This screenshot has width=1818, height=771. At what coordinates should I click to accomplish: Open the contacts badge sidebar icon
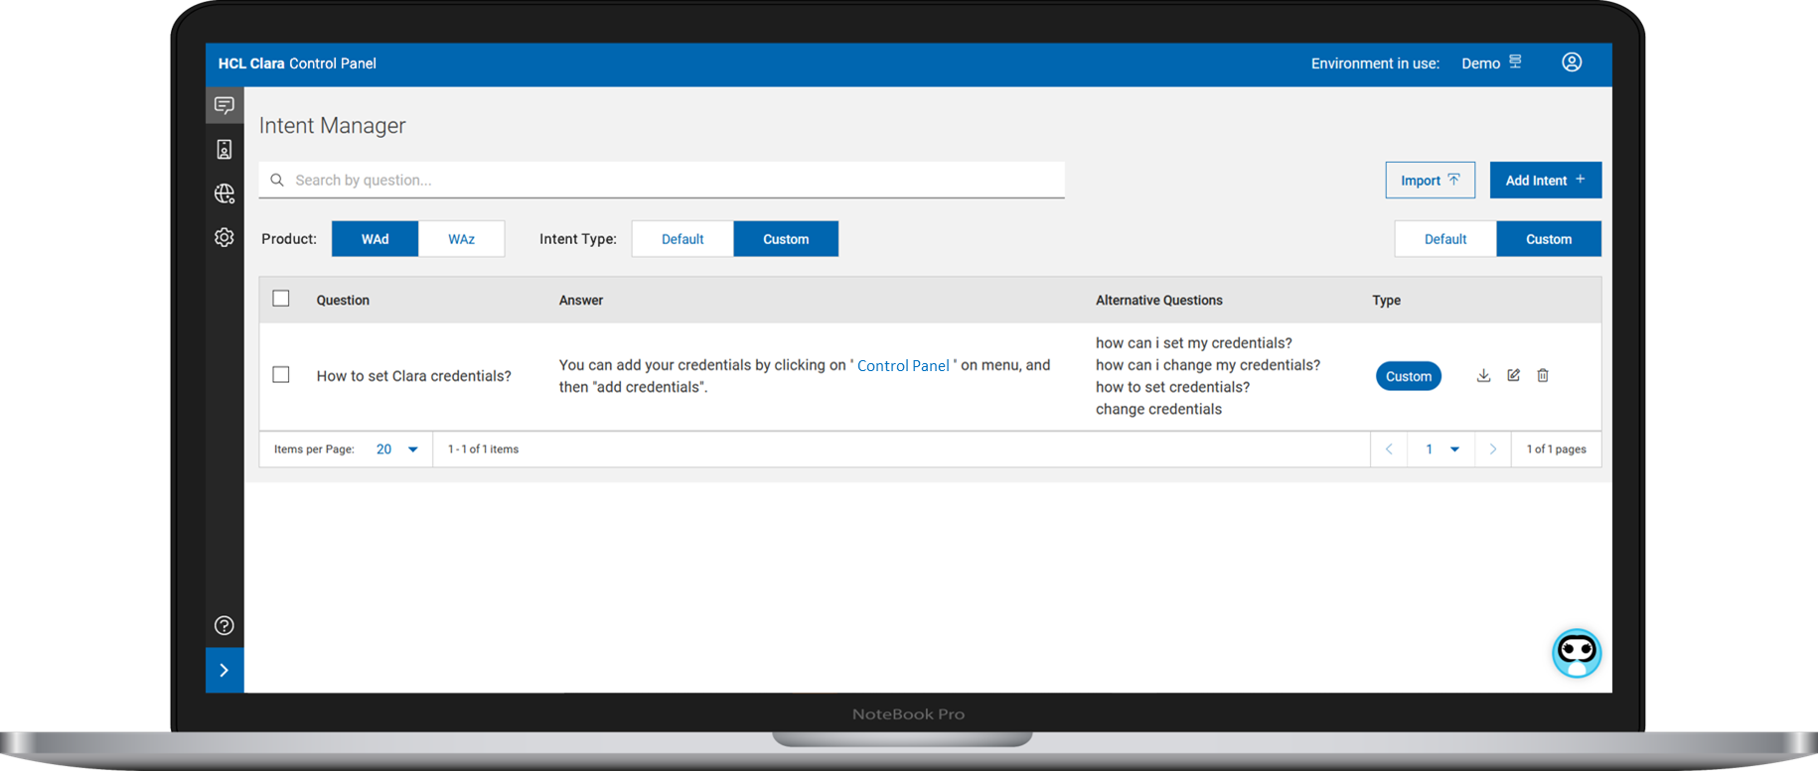coord(224,149)
